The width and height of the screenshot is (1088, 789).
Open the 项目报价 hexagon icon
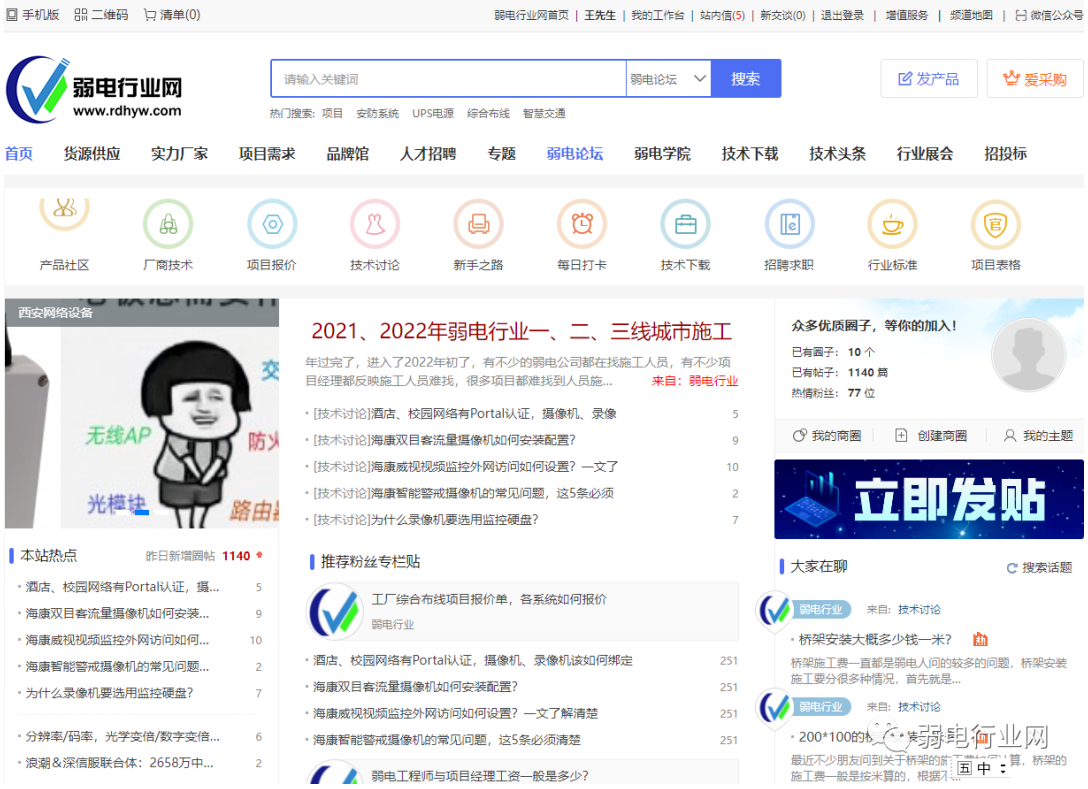(271, 224)
